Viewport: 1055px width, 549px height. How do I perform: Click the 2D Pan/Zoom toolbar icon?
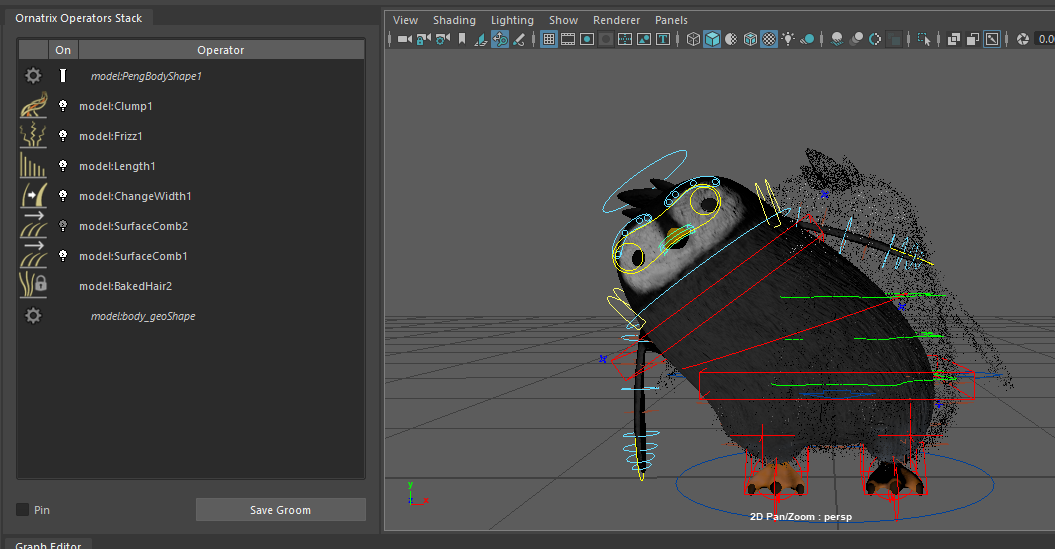(500, 39)
